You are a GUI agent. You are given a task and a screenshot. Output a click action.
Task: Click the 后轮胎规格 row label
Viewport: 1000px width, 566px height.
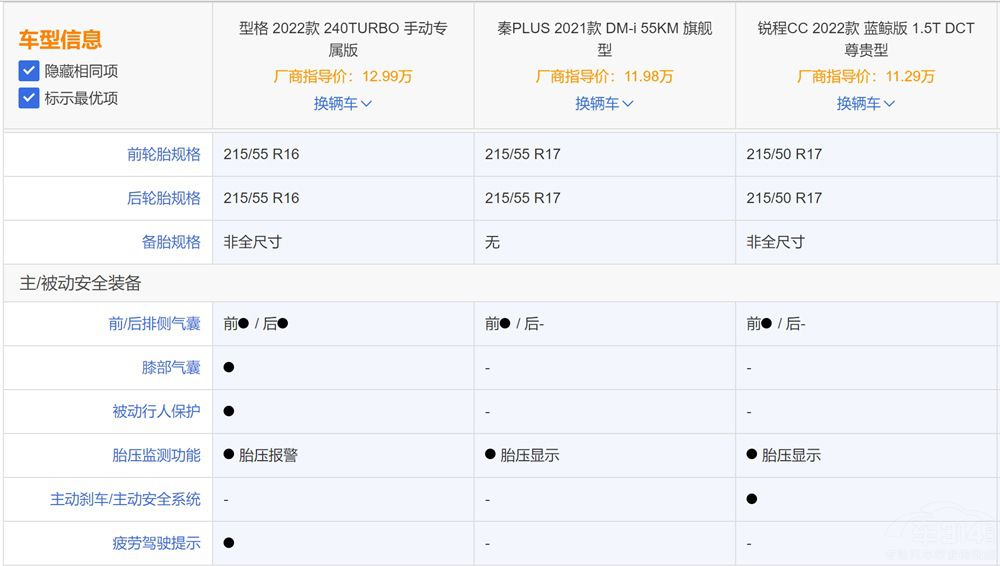coord(163,198)
